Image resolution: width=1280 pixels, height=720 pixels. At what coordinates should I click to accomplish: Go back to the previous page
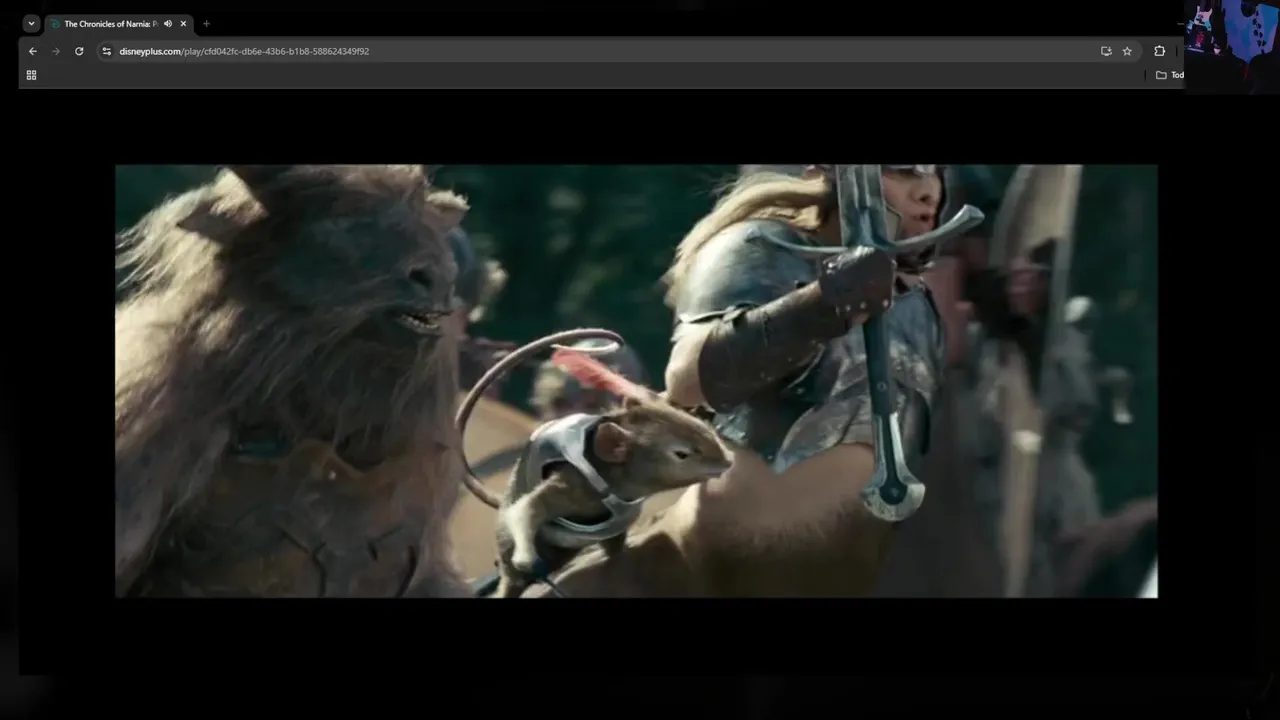point(33,51)
